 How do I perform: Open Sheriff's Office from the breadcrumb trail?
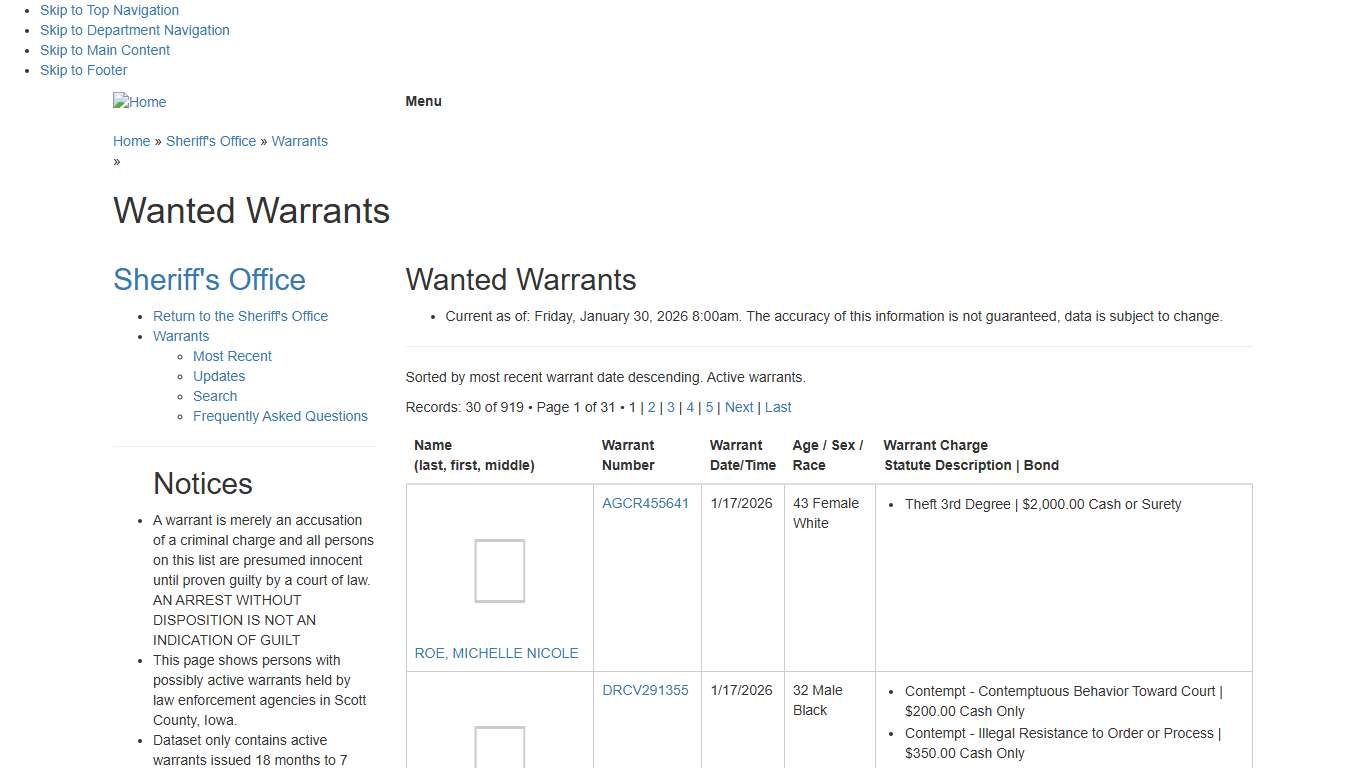pyautogui.click(x=211, y=141)
